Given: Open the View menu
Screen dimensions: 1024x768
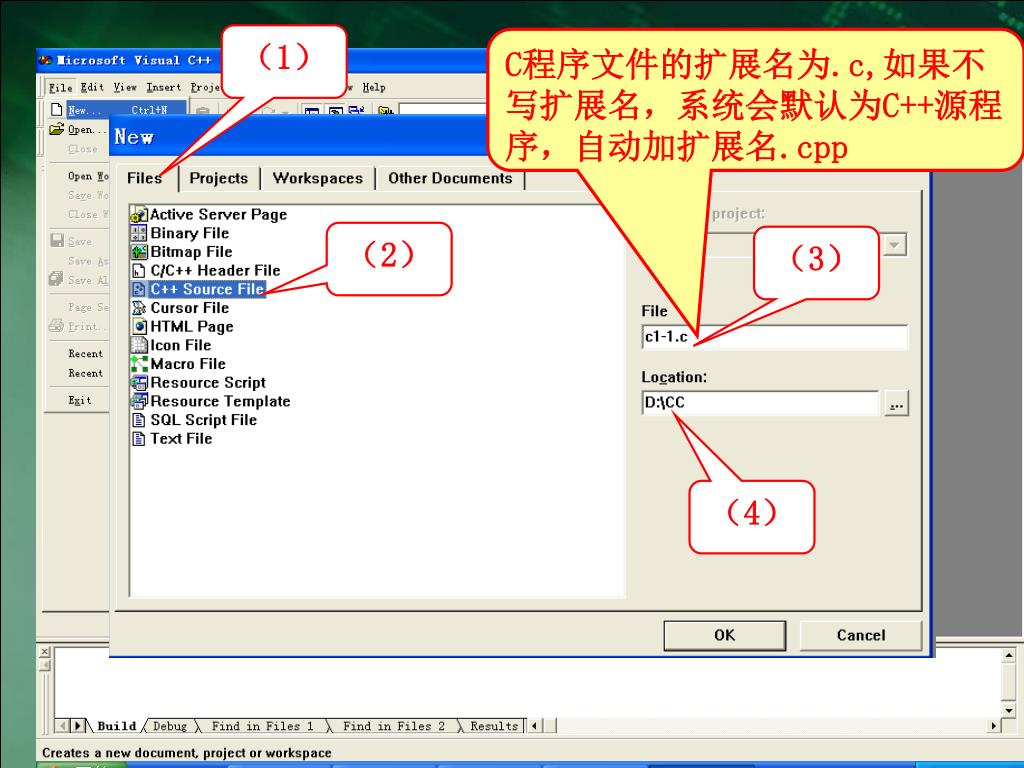Looking at the screenshot, I should (x=125, y=88).
